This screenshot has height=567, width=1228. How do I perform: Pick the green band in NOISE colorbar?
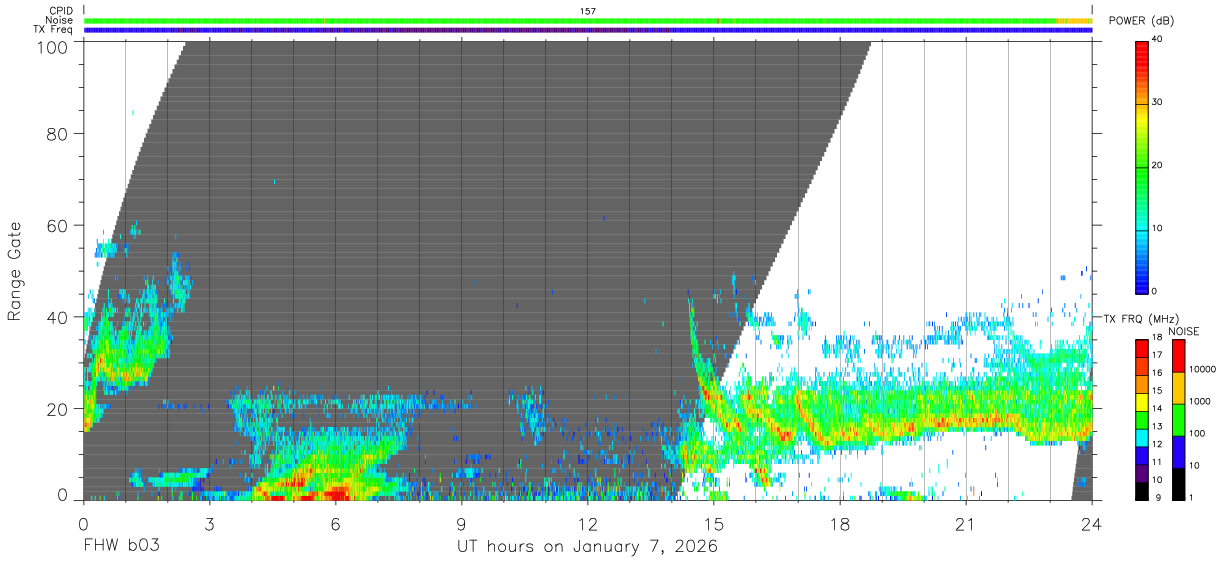point(1178,420)
